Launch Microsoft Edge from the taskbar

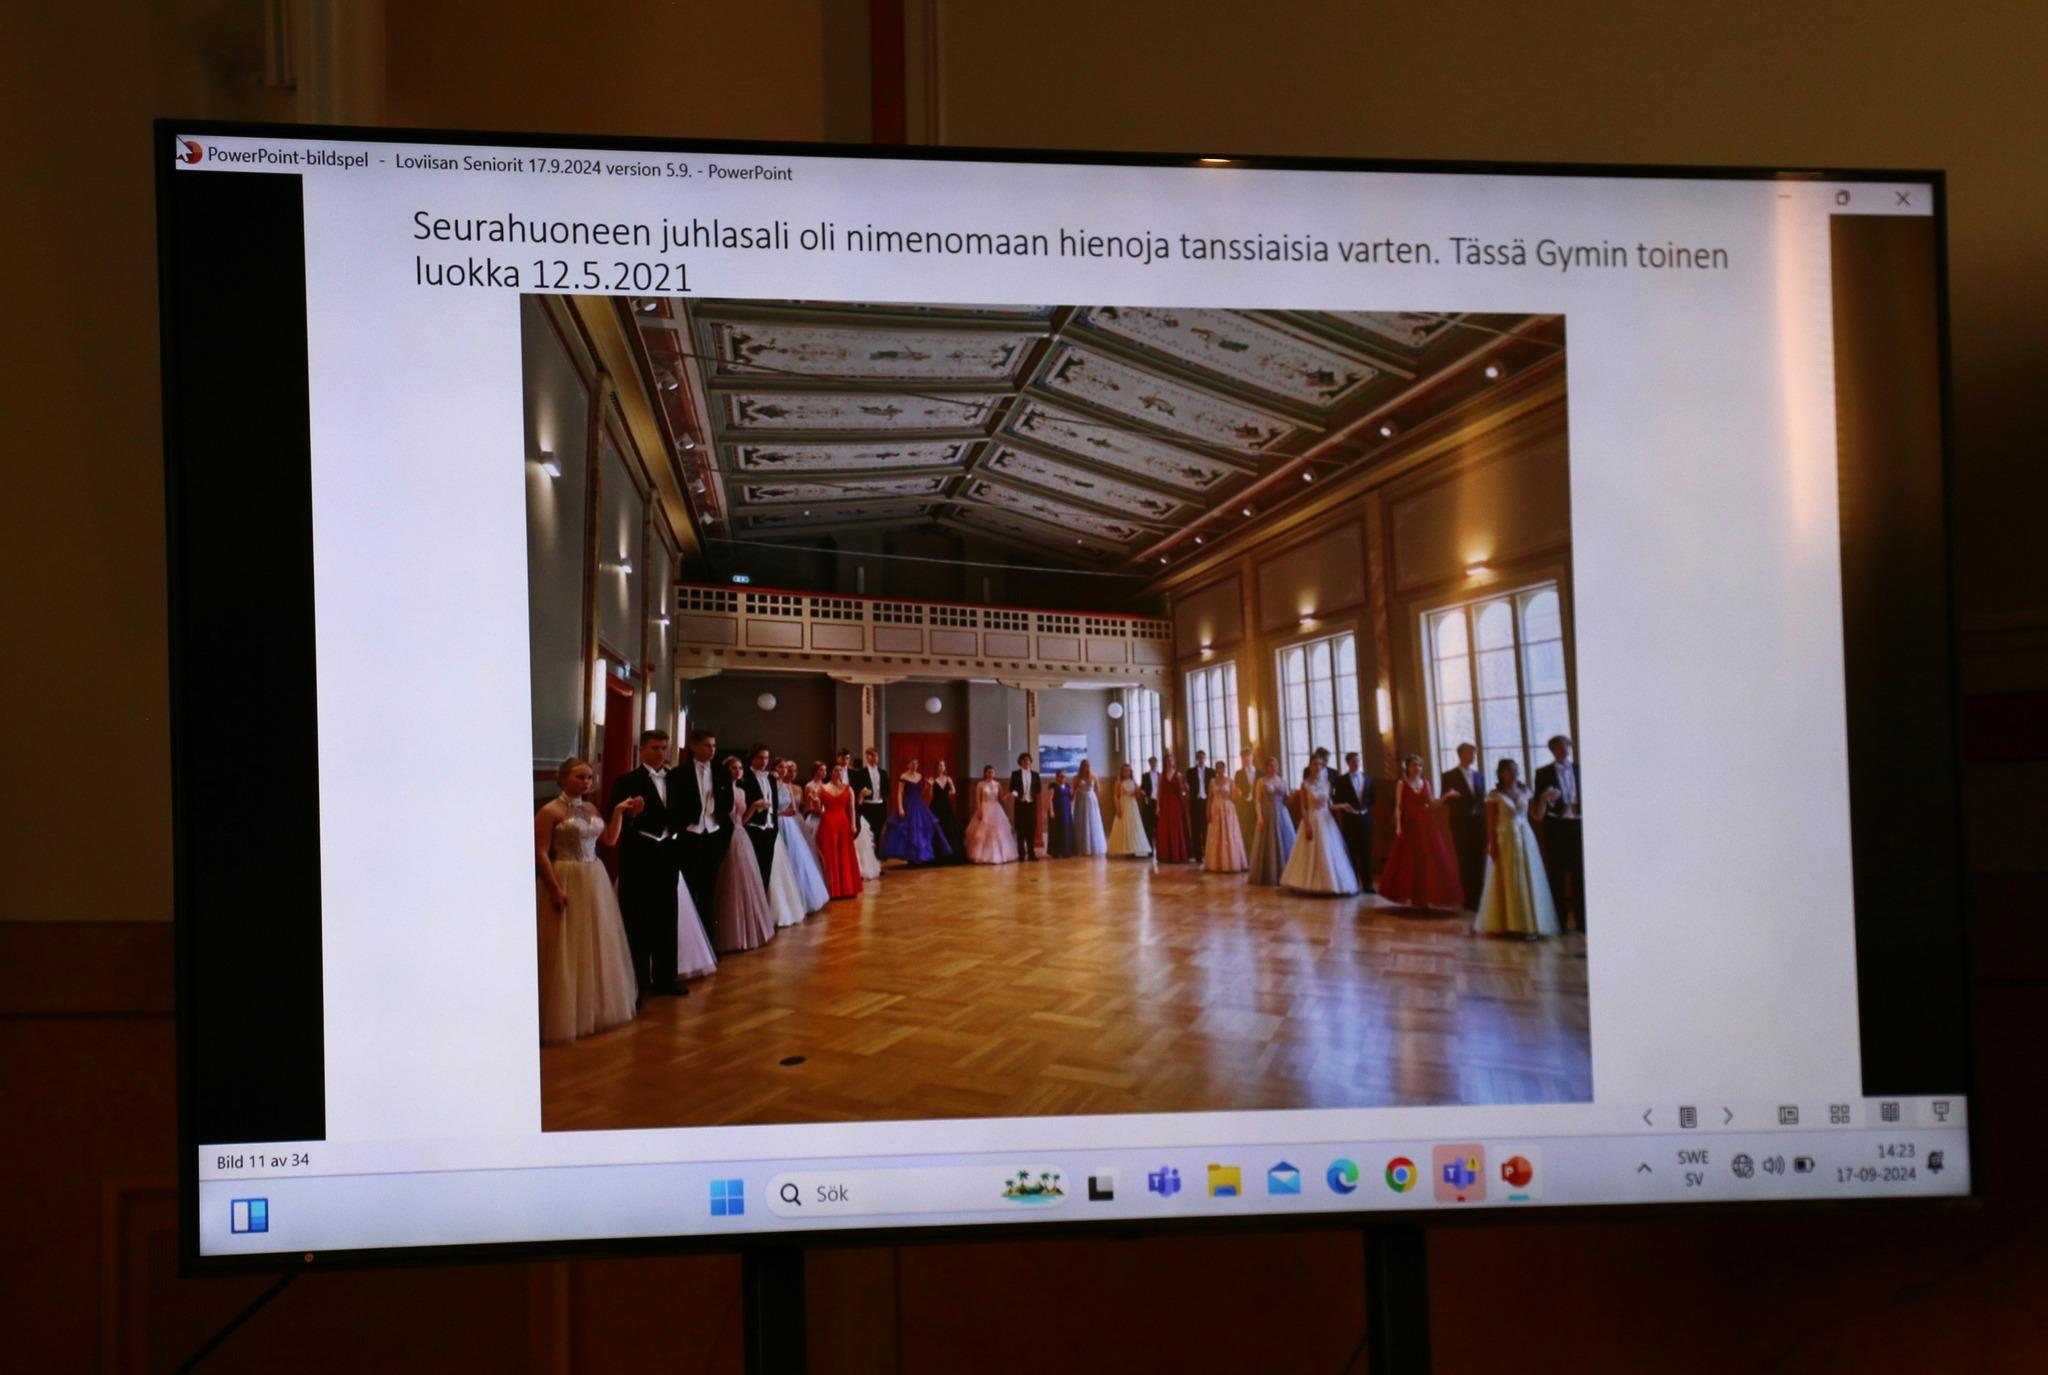click(1342, 1177)
